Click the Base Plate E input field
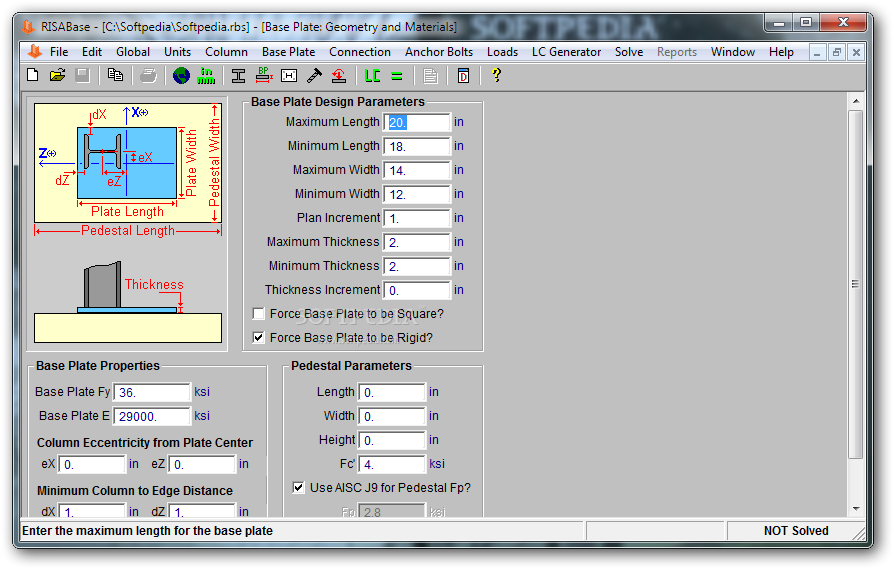 [152, 416]
